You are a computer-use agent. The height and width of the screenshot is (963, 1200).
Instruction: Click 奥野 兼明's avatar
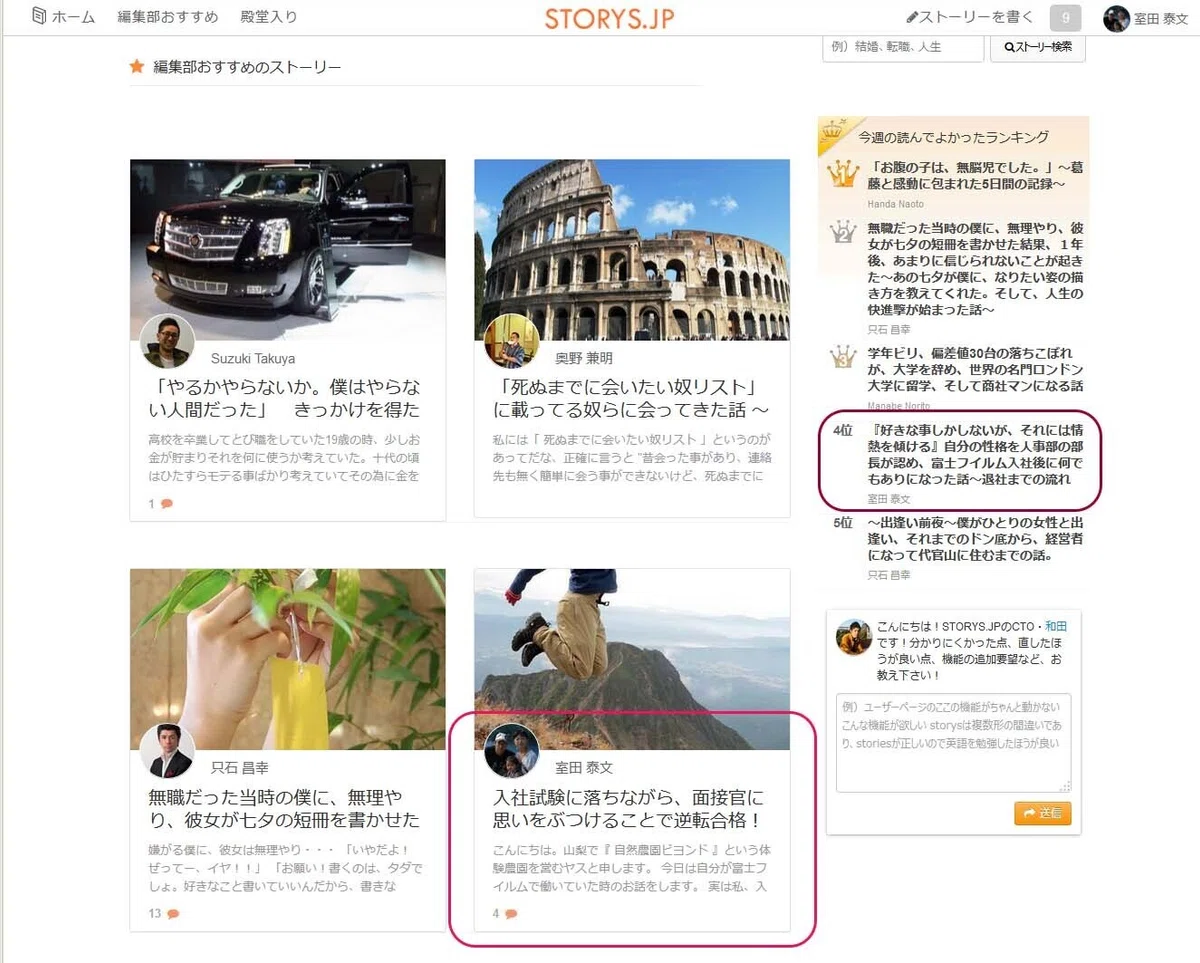click(511, 342)
